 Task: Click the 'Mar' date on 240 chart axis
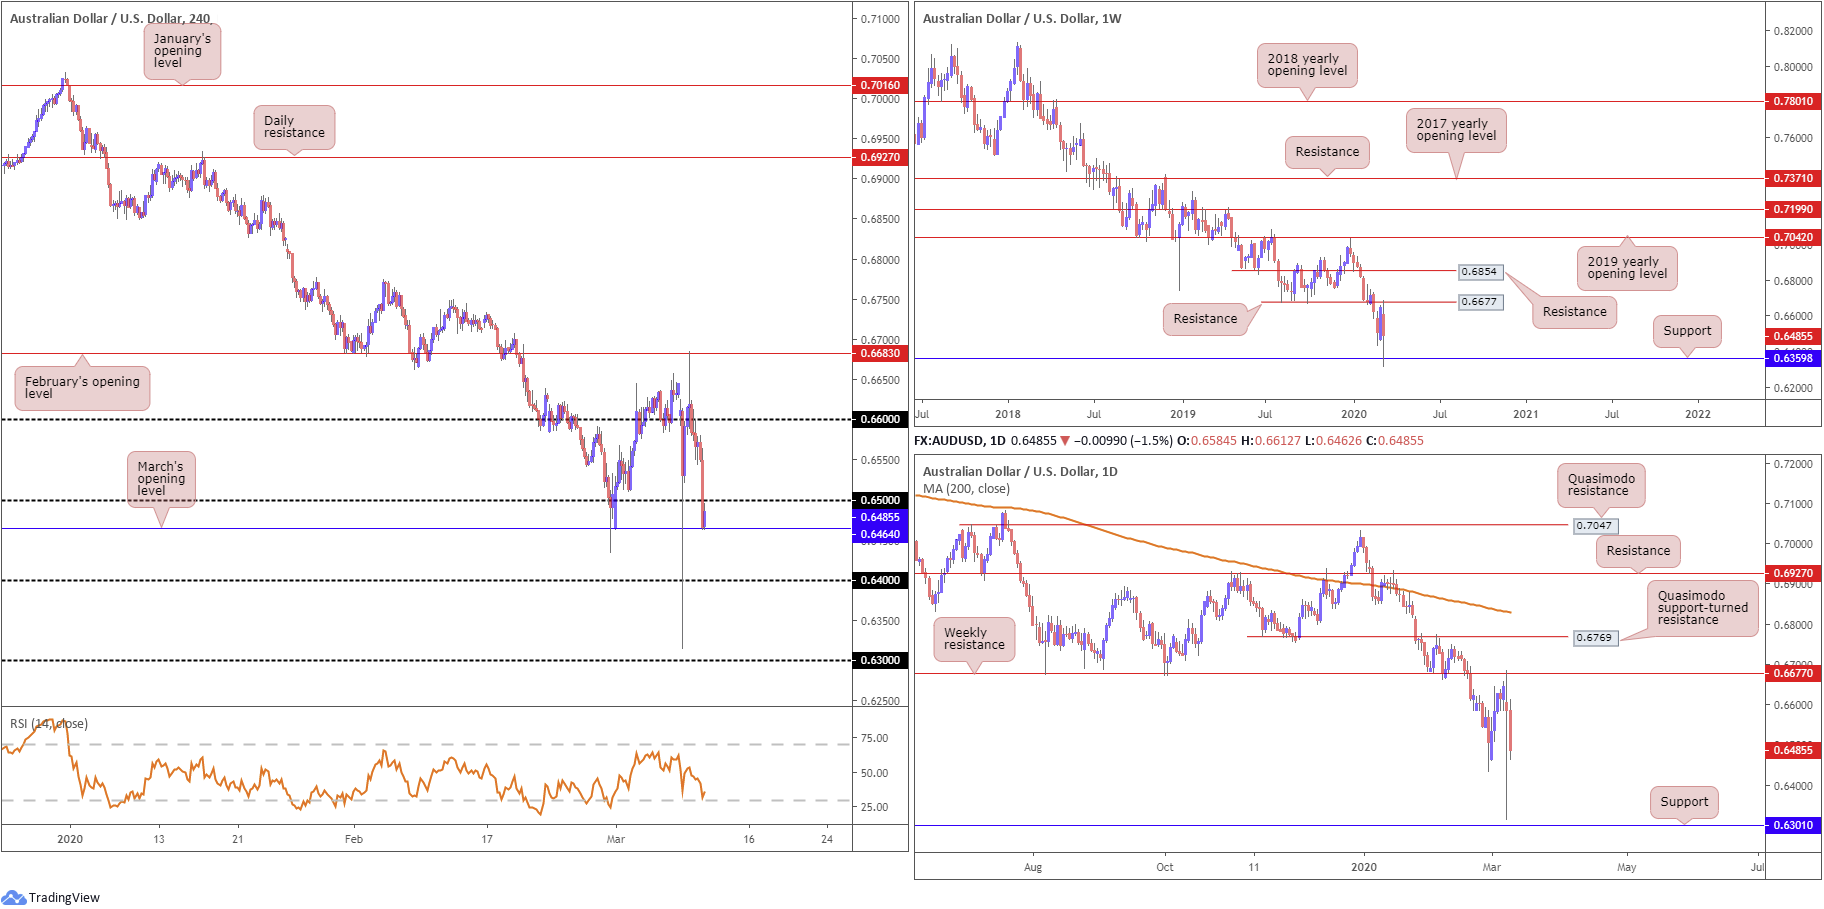click(616, 839)
